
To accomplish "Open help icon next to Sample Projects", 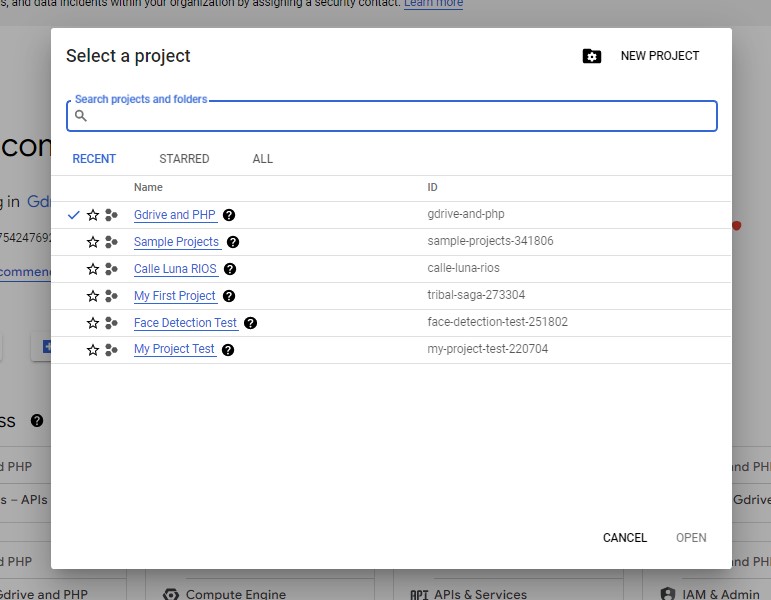I will coord(233,242).
